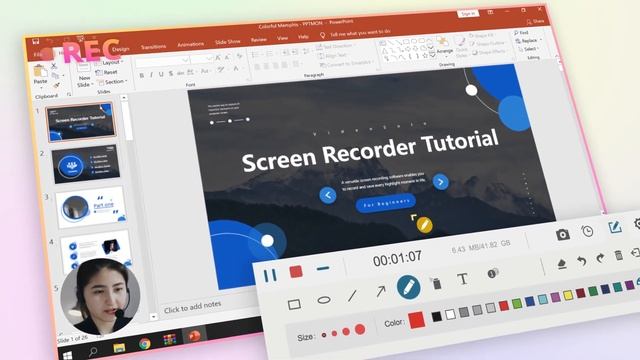Select the Text annotation tool
Image resolution: width=640 pixels, height=360 pixels.
tap(462, 279)
